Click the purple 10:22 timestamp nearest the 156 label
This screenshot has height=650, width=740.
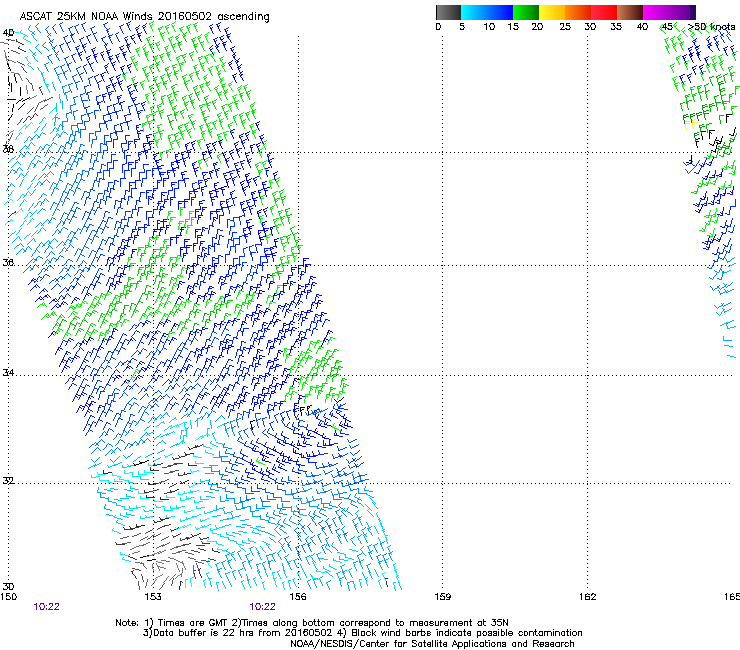coord(262,607)
